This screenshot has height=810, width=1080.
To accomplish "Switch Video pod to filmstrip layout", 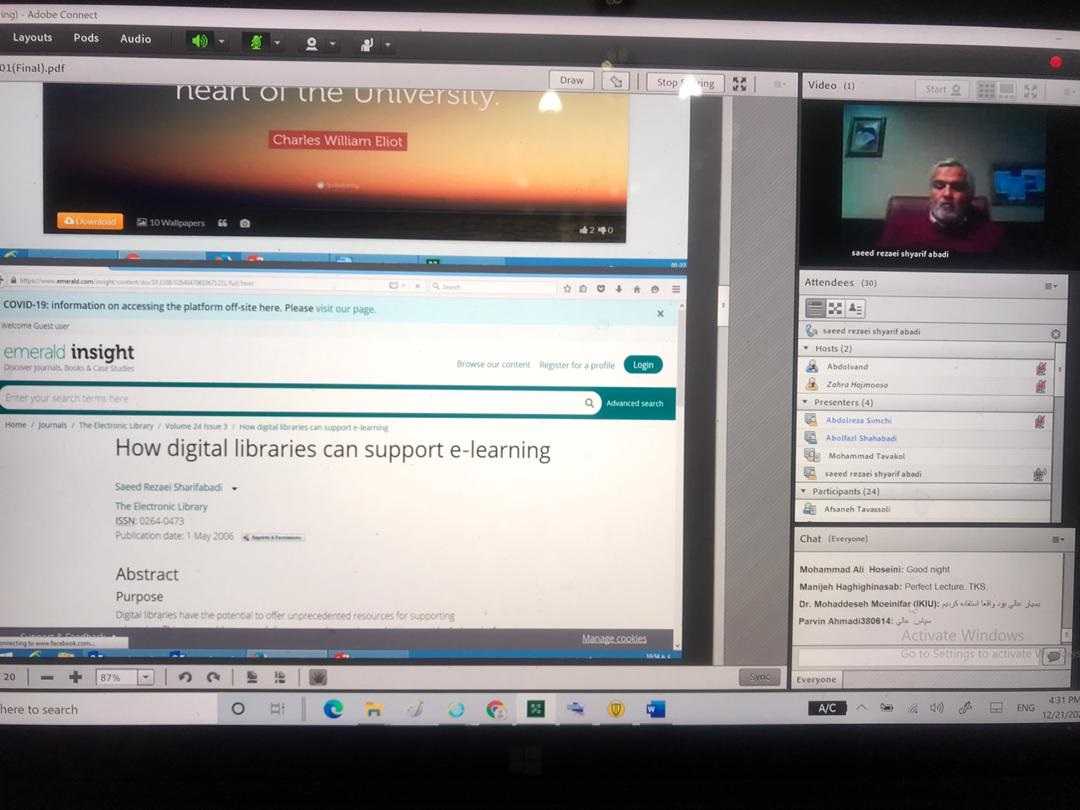I will (x=1007, y=90).
